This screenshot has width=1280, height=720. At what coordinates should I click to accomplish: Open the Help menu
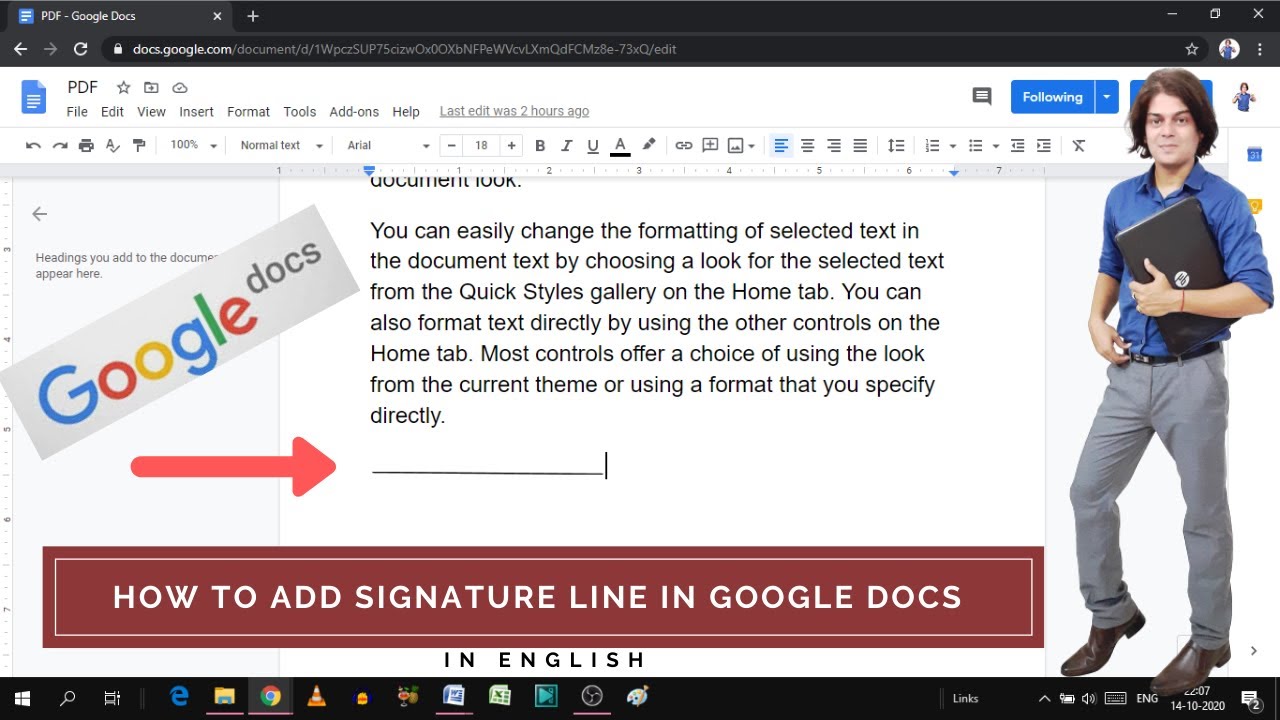click(x=406, y=112)
